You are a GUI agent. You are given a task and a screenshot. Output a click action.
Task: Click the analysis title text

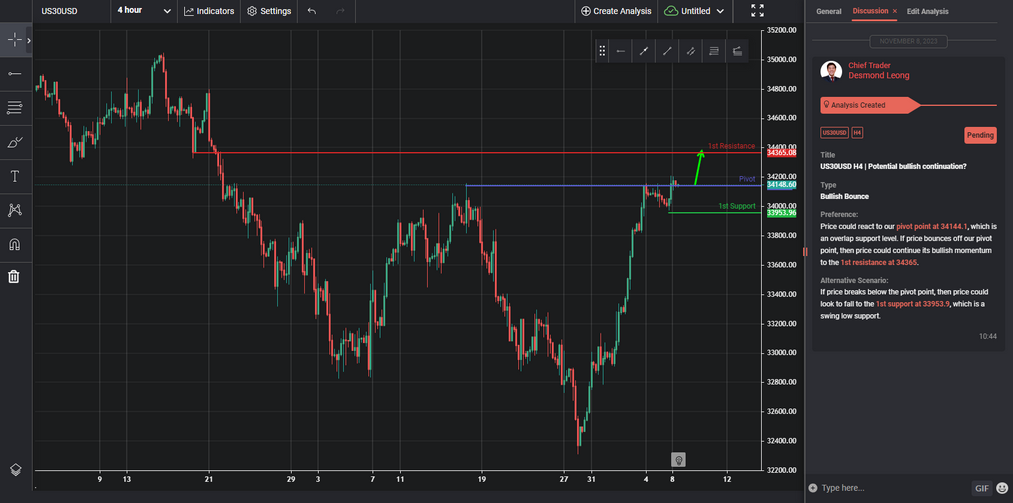(x=893, y=167)
